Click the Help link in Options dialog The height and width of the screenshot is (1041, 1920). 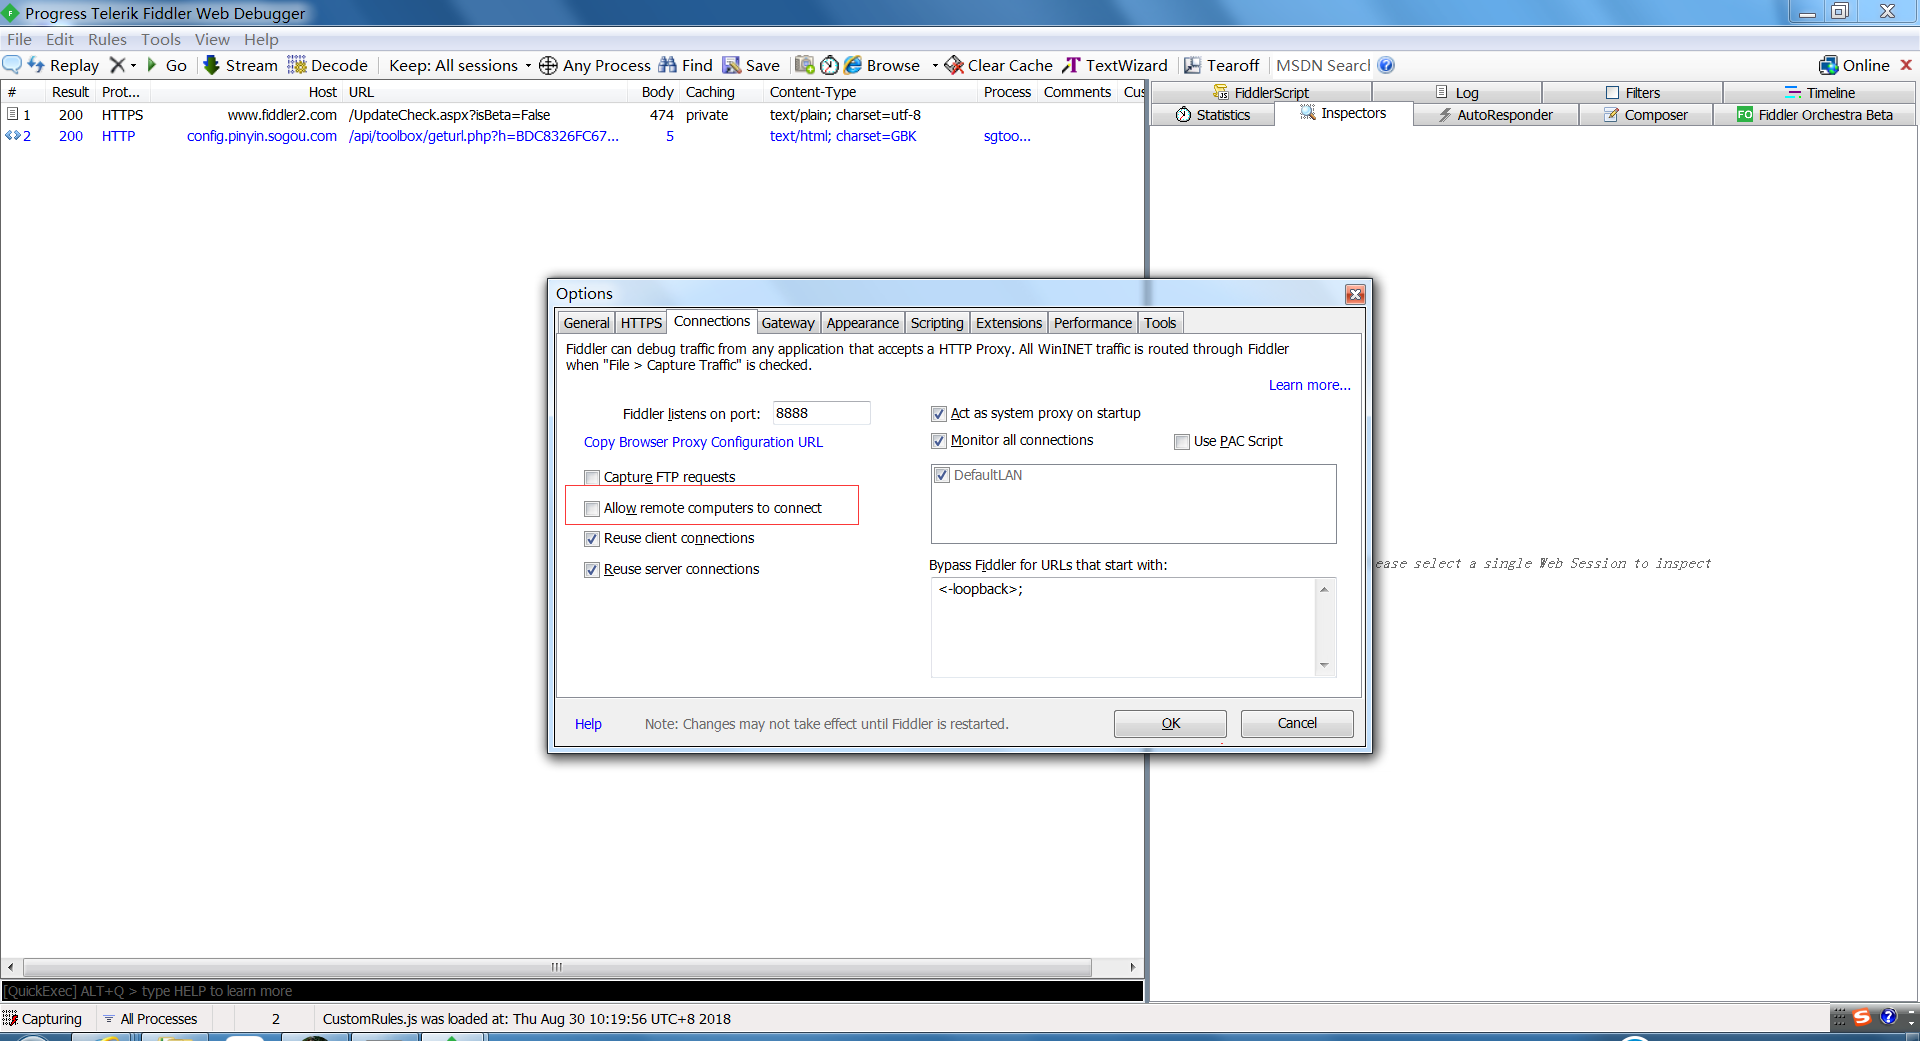(x=588, y=724)
